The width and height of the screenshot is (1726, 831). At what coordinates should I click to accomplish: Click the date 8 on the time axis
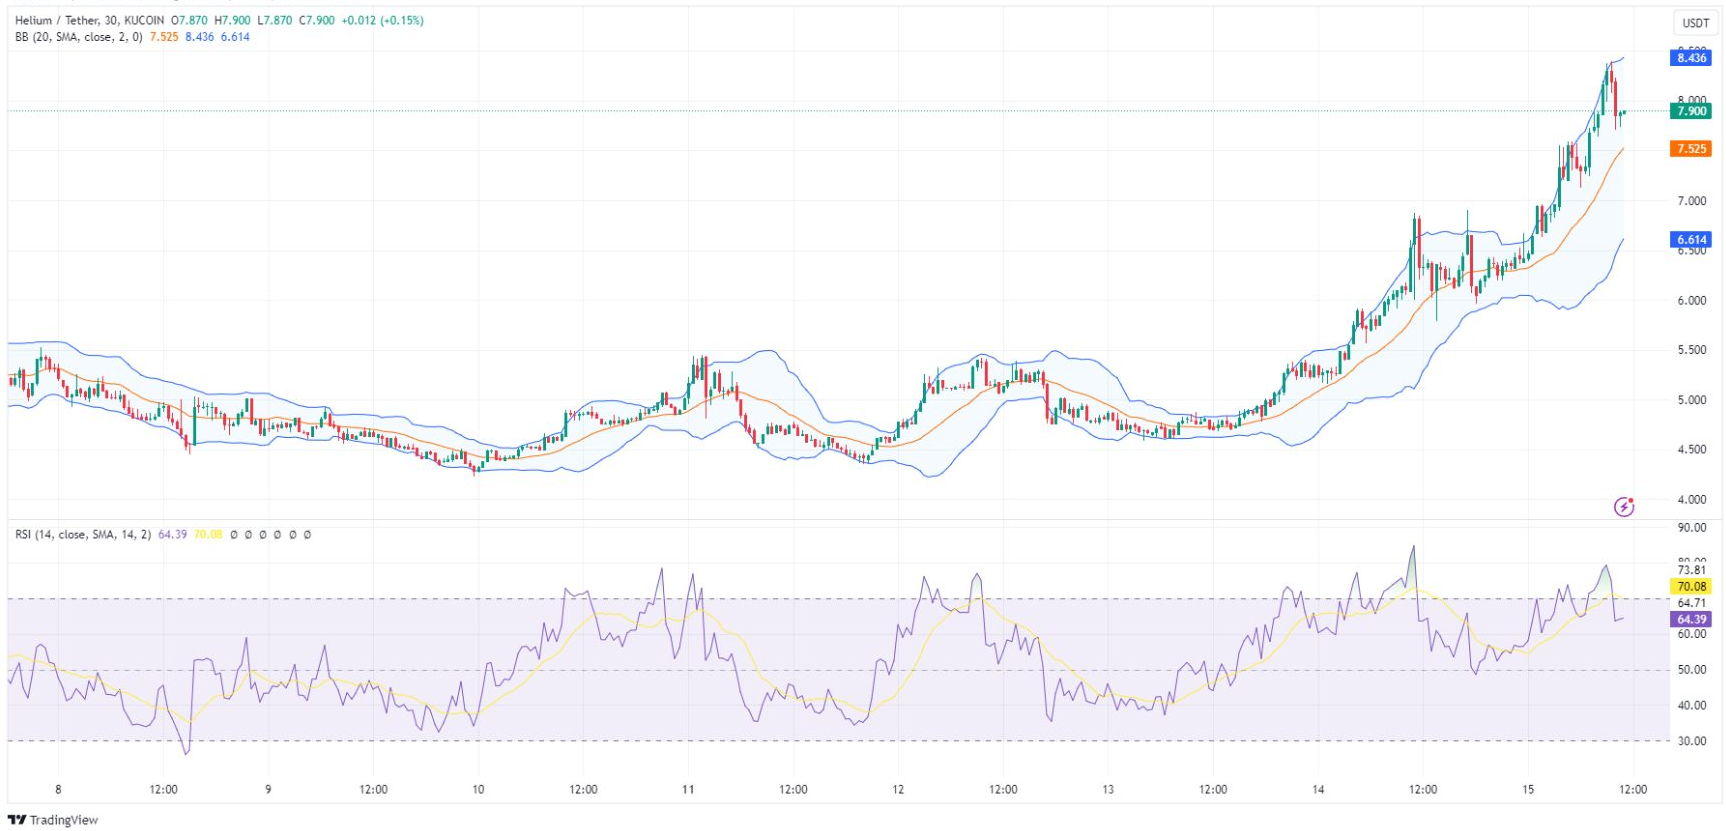[x=58, y=790]
